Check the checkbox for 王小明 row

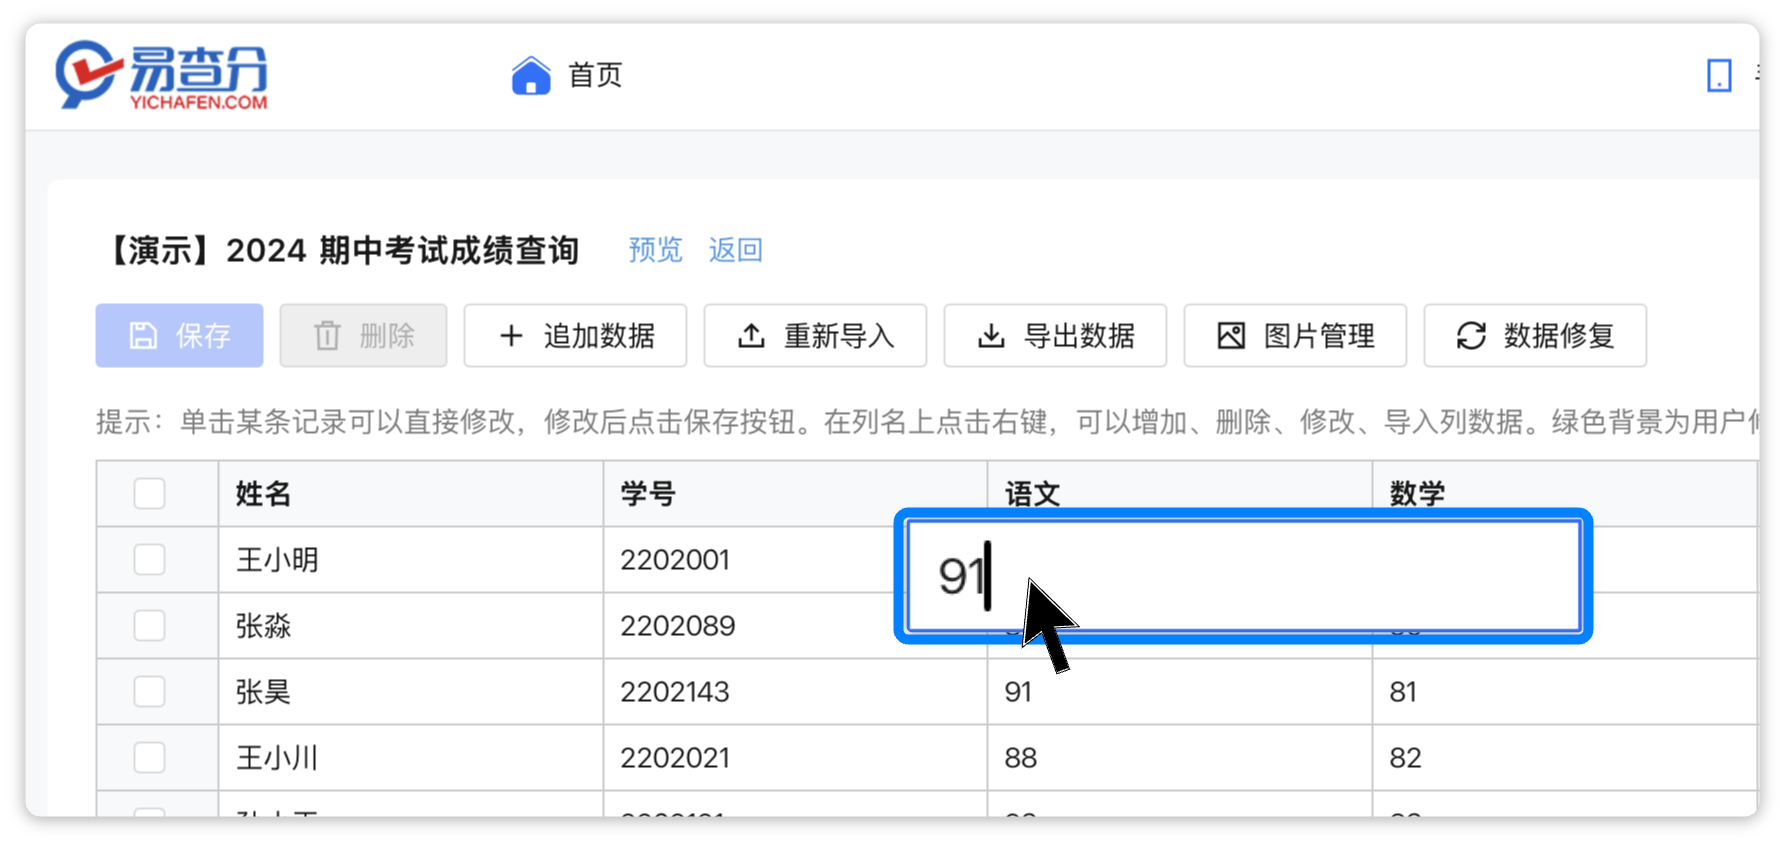(149, 560)
